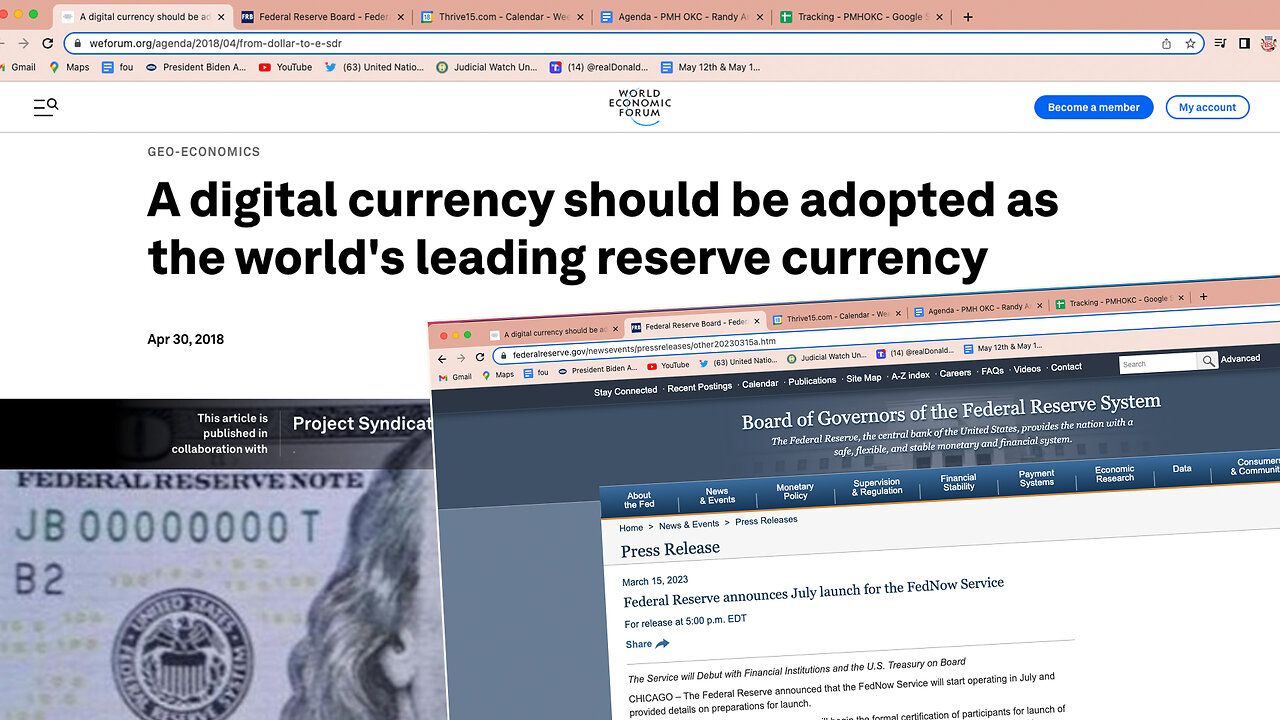Click the weforum.org address bar
This screenshot has height=720, width=1280.
pyautogui.click(x=600, y=44)
